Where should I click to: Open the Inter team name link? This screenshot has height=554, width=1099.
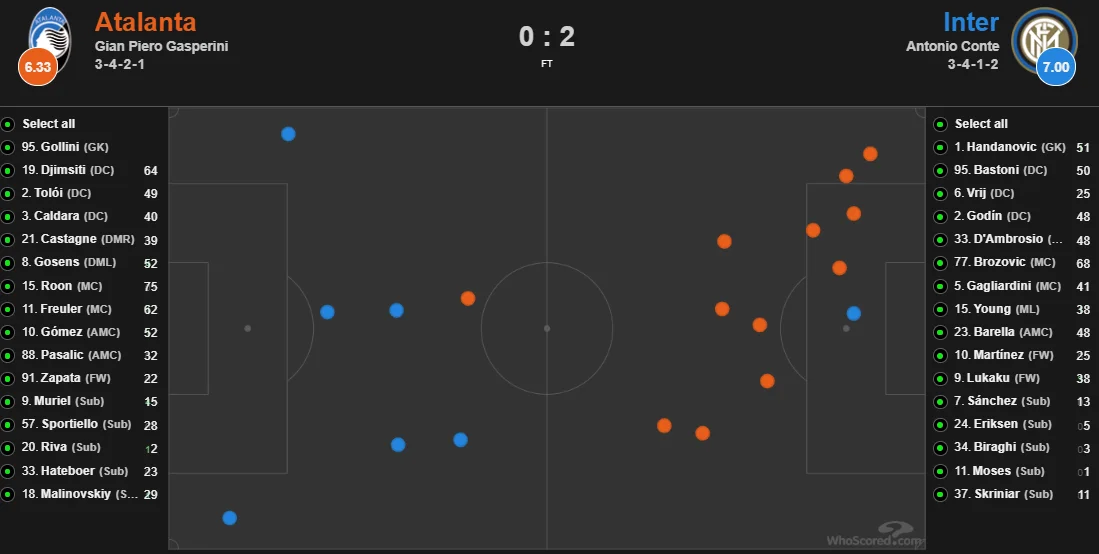pyautogui.click(x=970, y=22)
